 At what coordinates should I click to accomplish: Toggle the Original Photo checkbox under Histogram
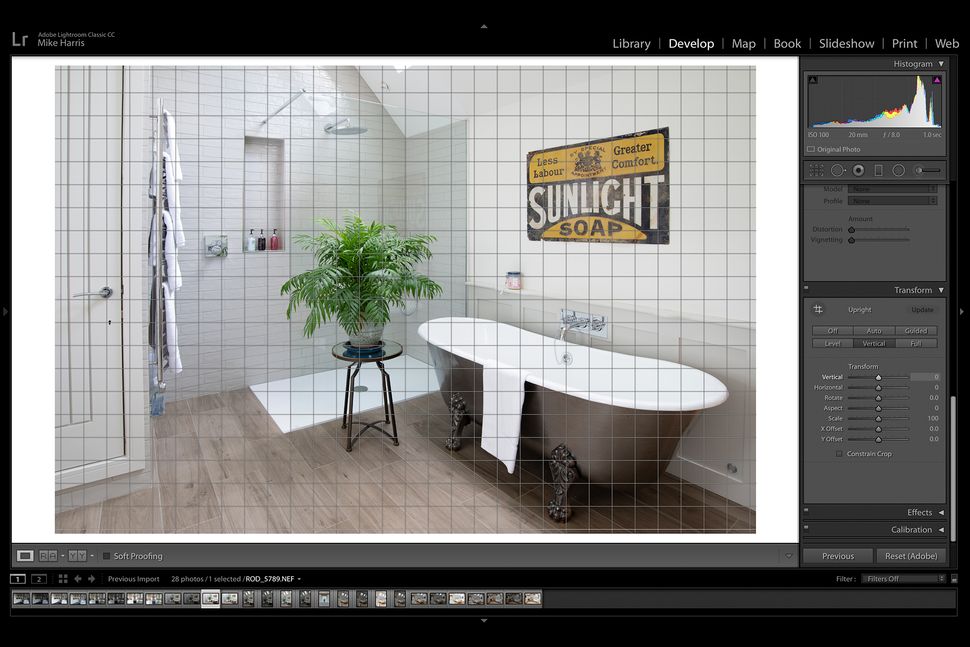point(811,148)
